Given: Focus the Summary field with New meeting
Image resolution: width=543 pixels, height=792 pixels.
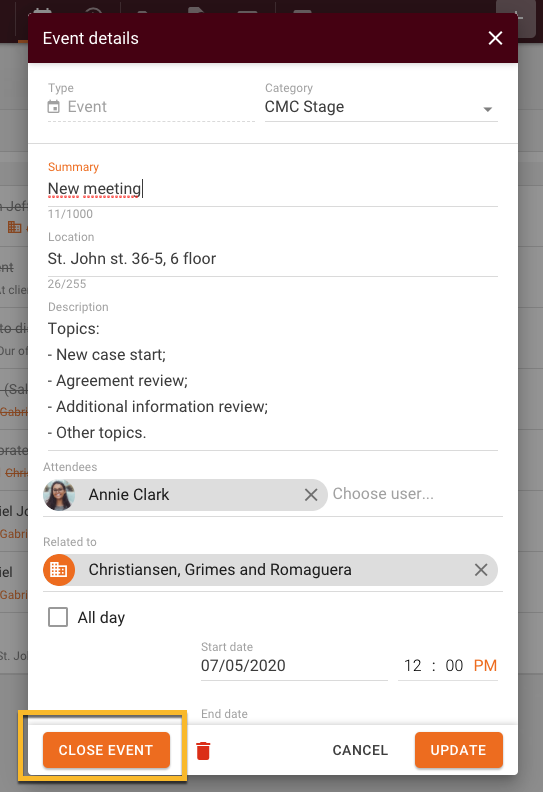Looking at the screenshot, I should coord(273,189).
